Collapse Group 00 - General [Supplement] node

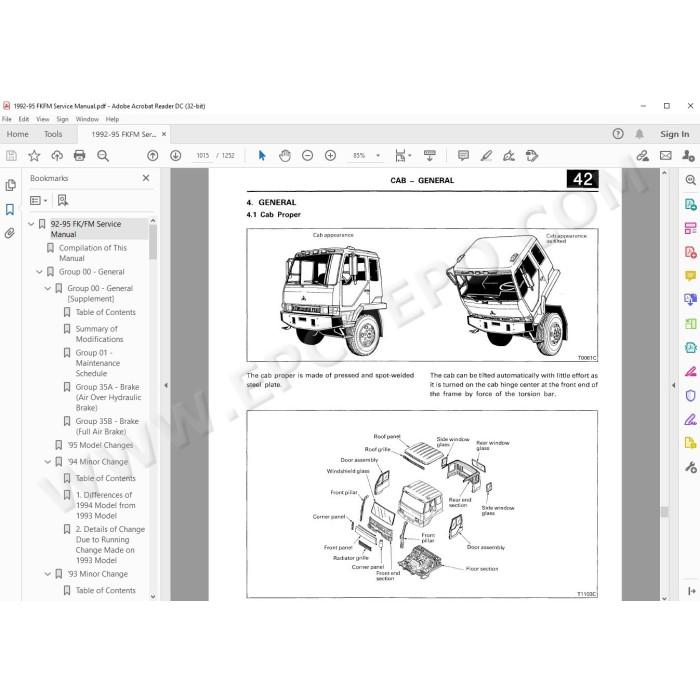point(48,288)
